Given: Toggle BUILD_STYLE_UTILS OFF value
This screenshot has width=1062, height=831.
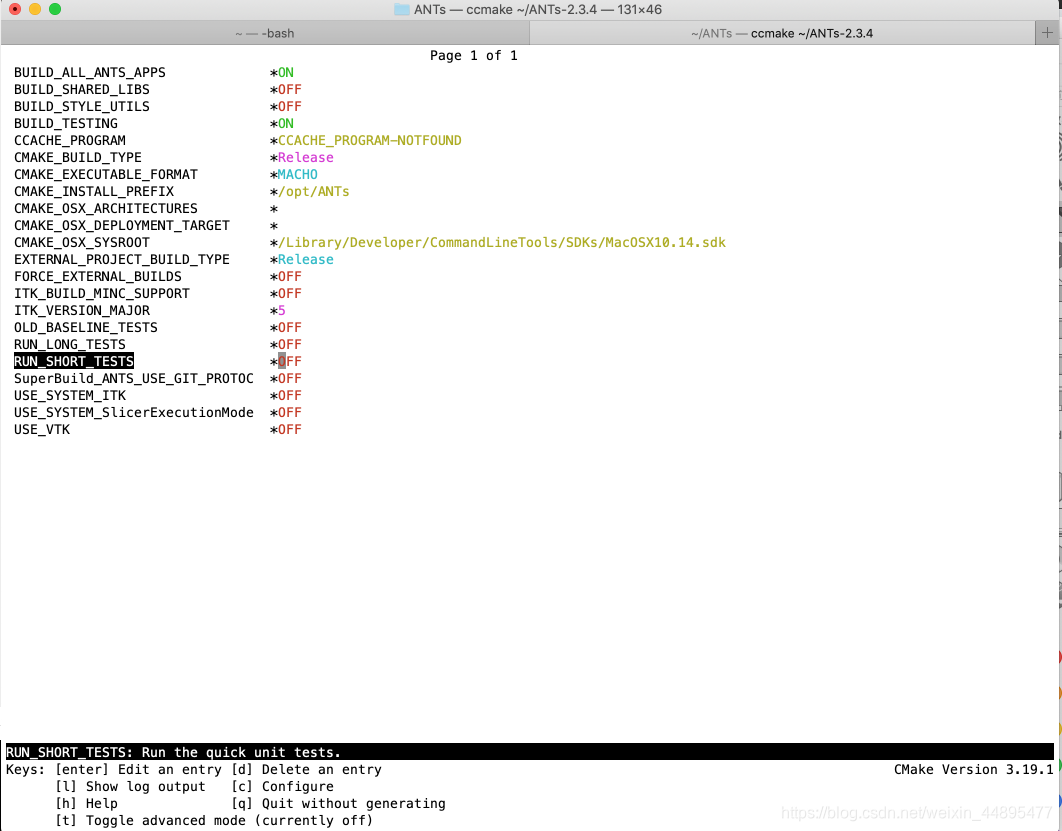Looking at the screenshot, I should pyautogui.click(x=290, y=106).
